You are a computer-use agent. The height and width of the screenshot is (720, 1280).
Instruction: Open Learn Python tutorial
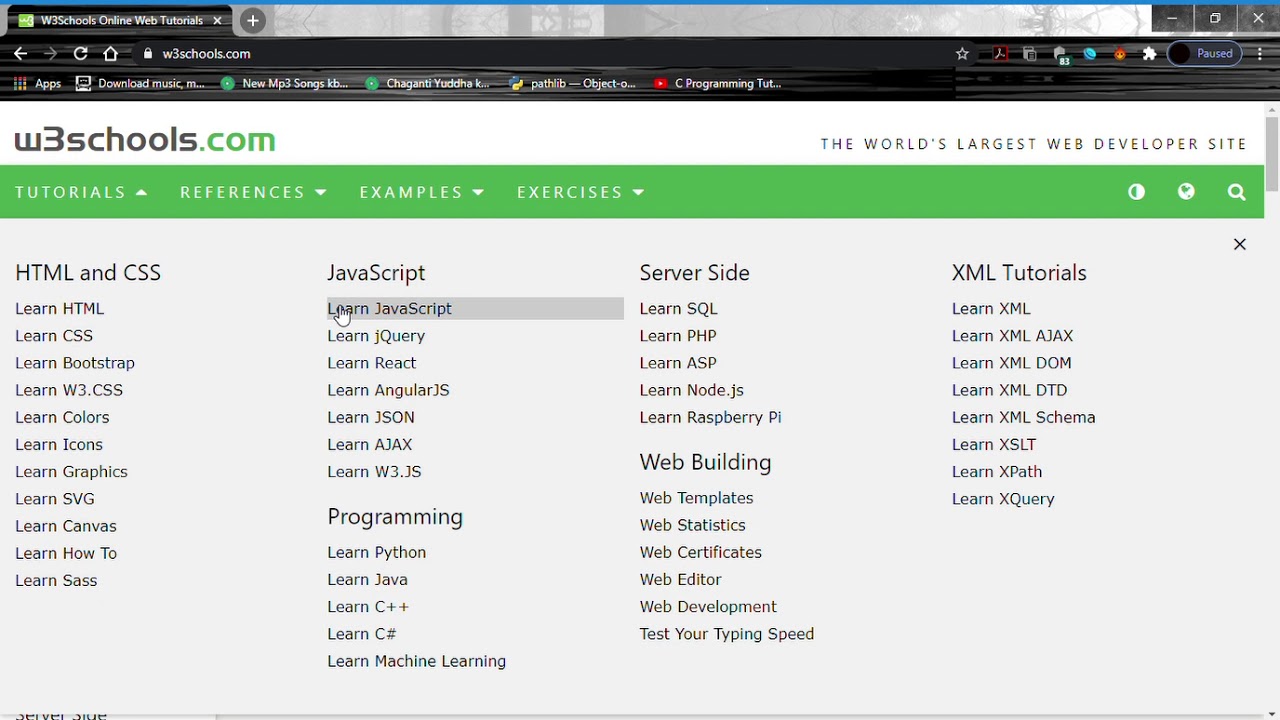coord(376,553)
